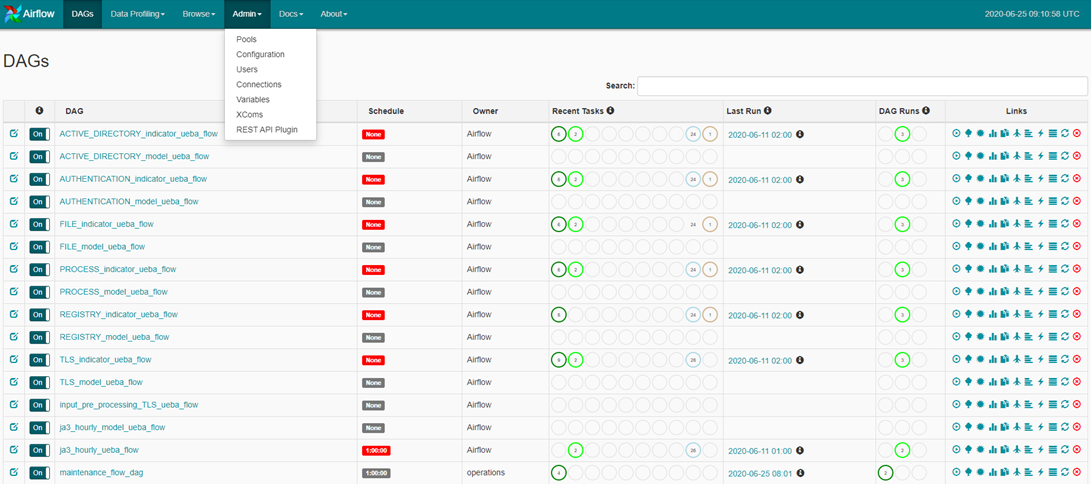Screen dimensions: 1091x484
Task: Pause the FILE_model_ueba_flow DAG toggle
Action: tap(39, 247)
